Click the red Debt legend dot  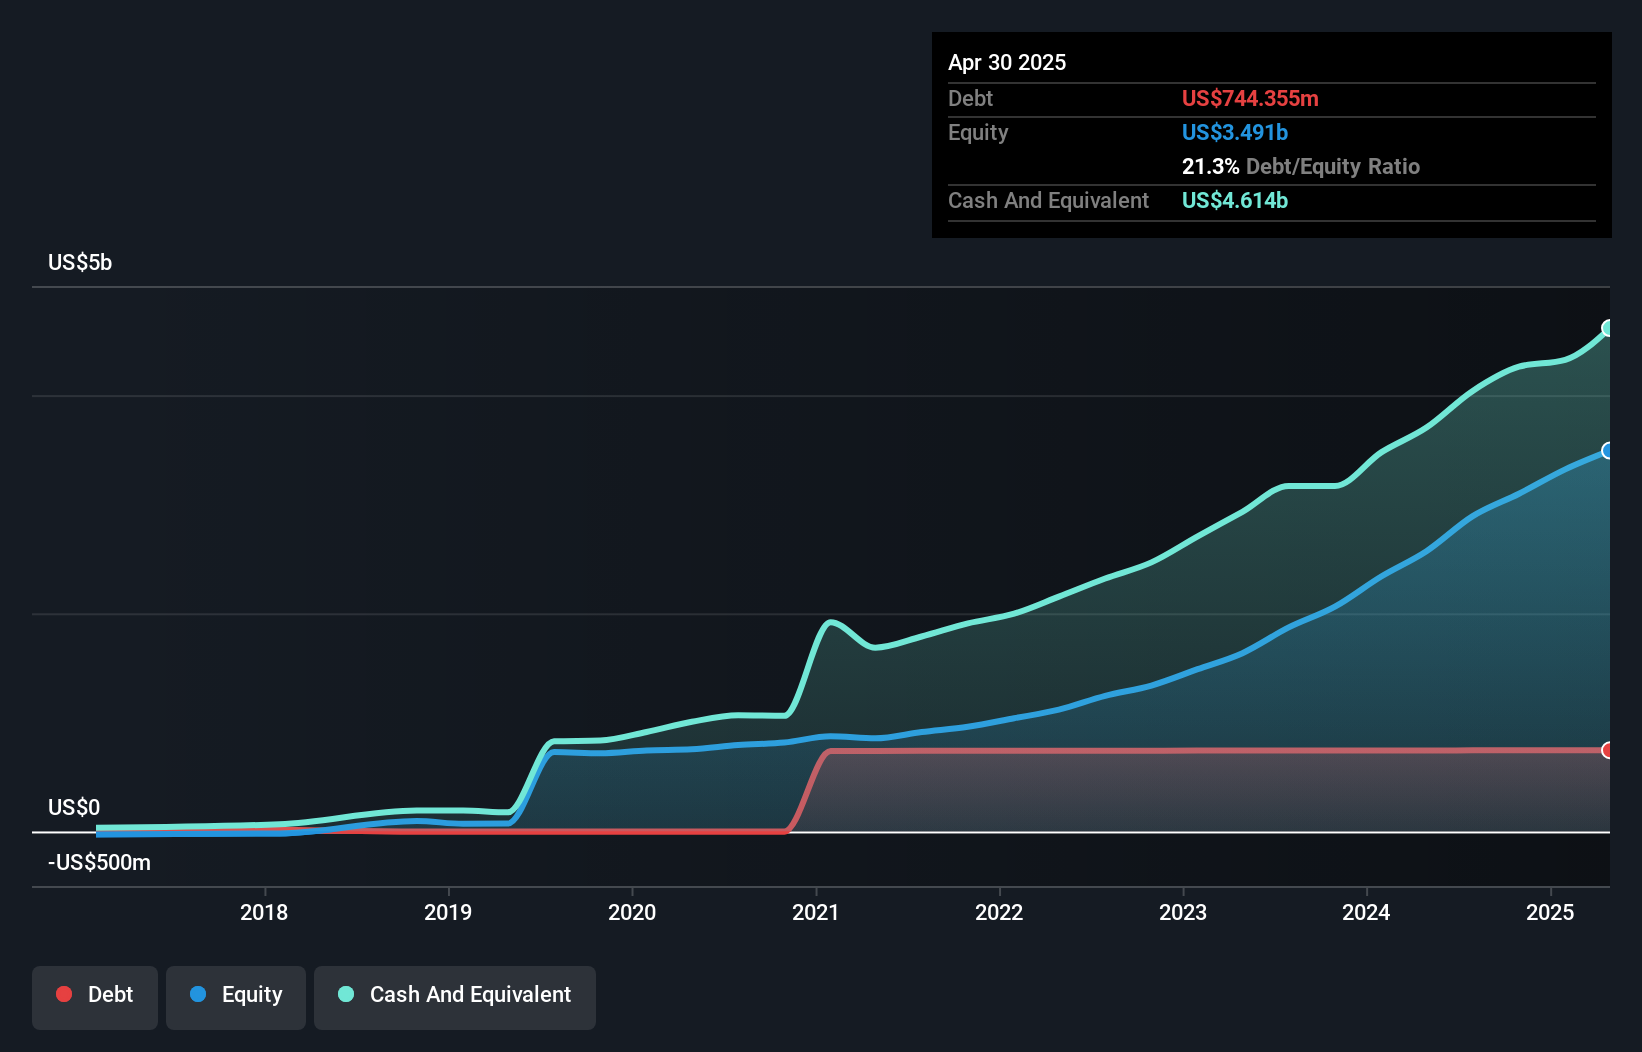coord(64,994)
